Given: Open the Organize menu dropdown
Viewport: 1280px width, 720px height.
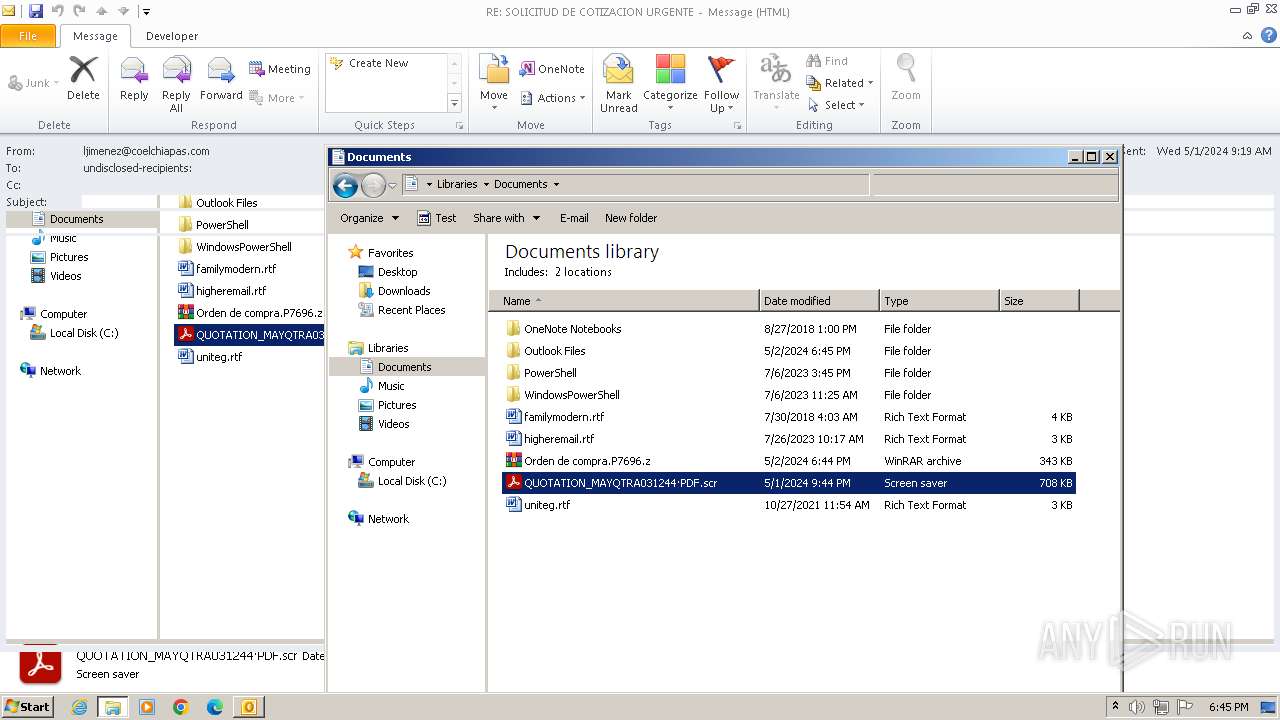Looking at the screenshot, I should point(369,218).
